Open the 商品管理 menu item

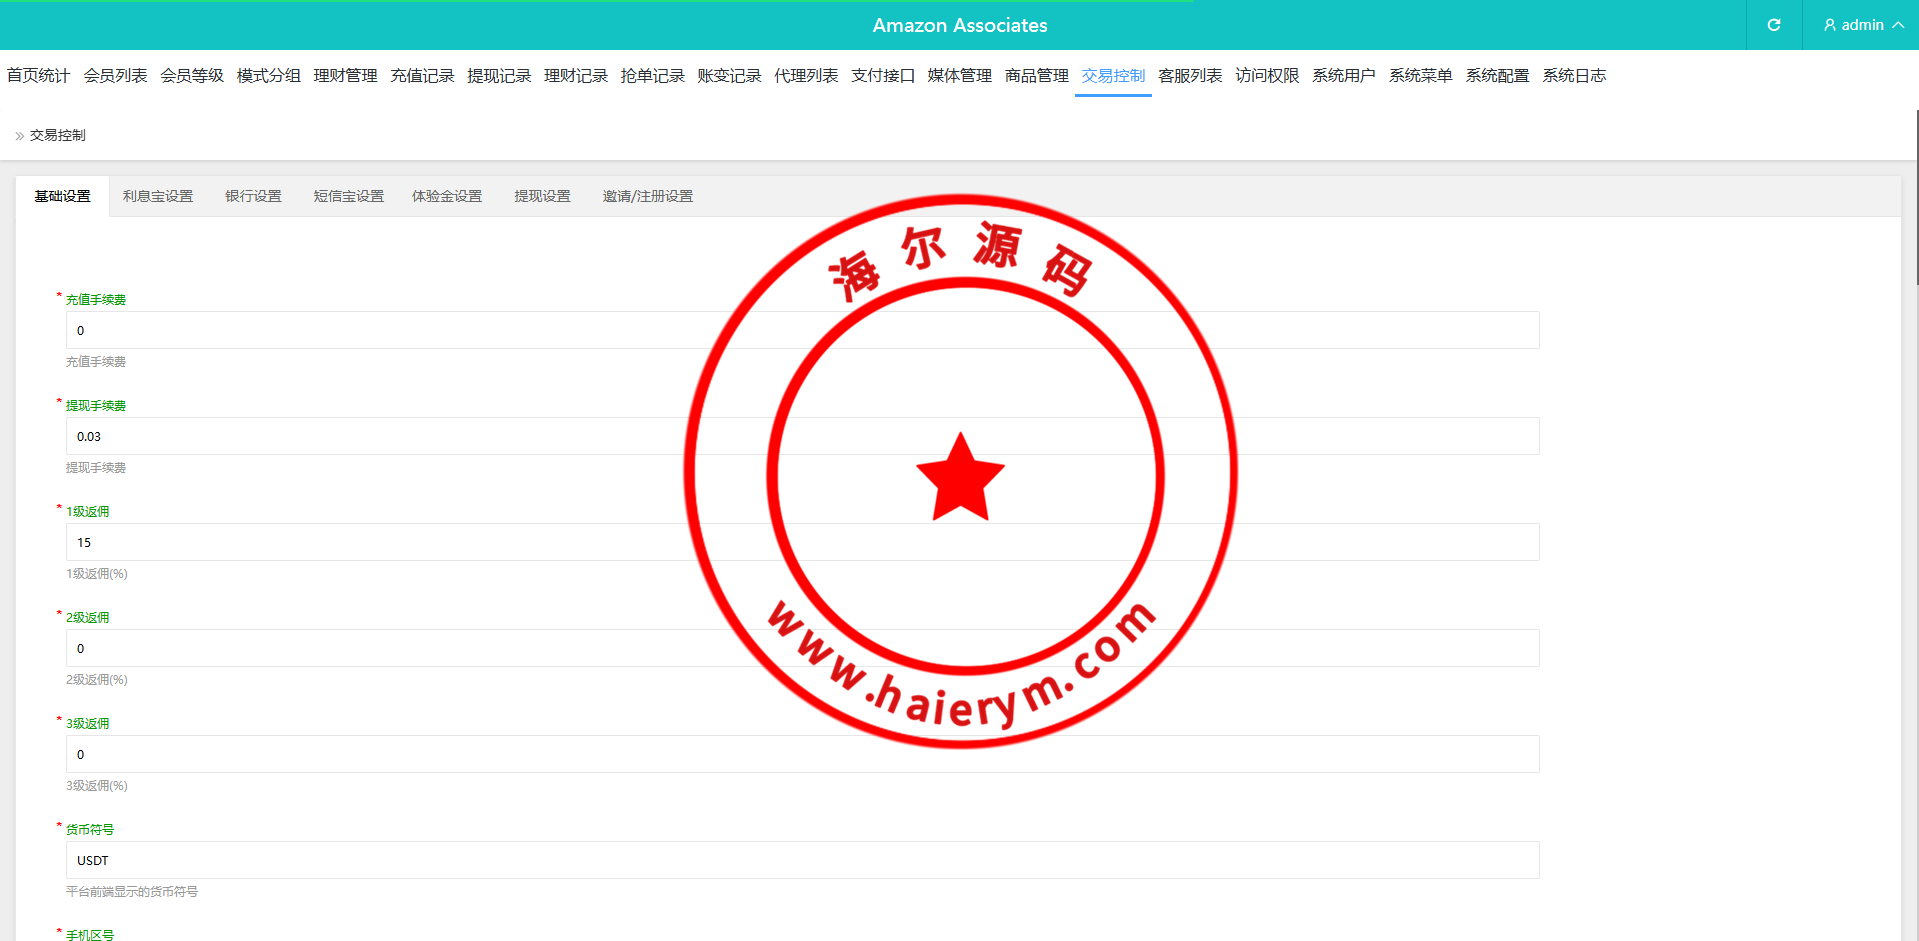click(1036, 76)
